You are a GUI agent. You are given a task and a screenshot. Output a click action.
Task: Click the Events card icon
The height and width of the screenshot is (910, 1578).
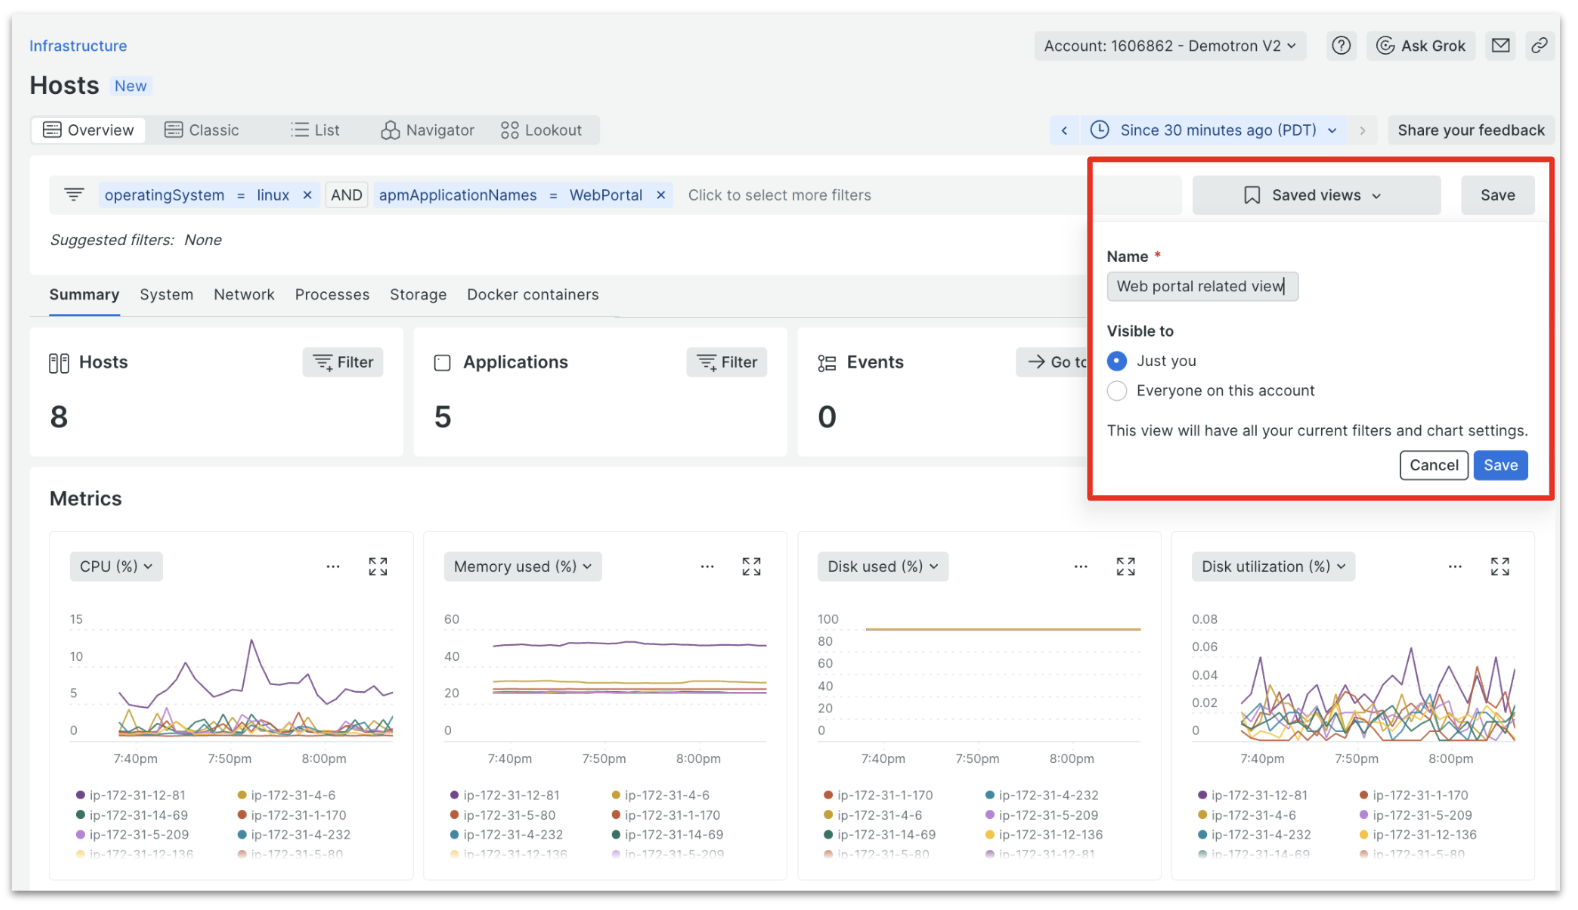tap(827, 363)
